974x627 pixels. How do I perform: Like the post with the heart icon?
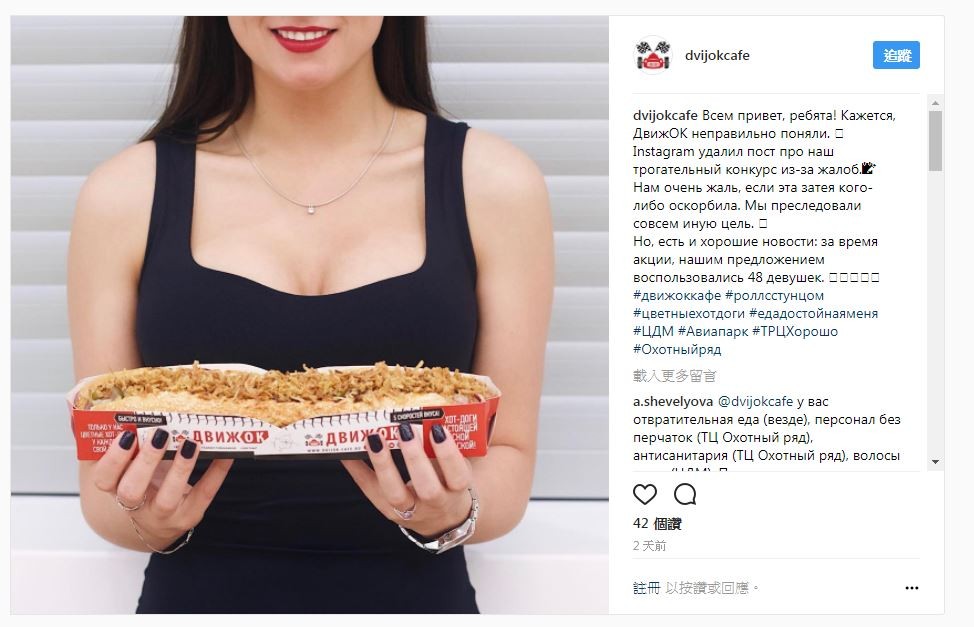(x=645, y=495)
